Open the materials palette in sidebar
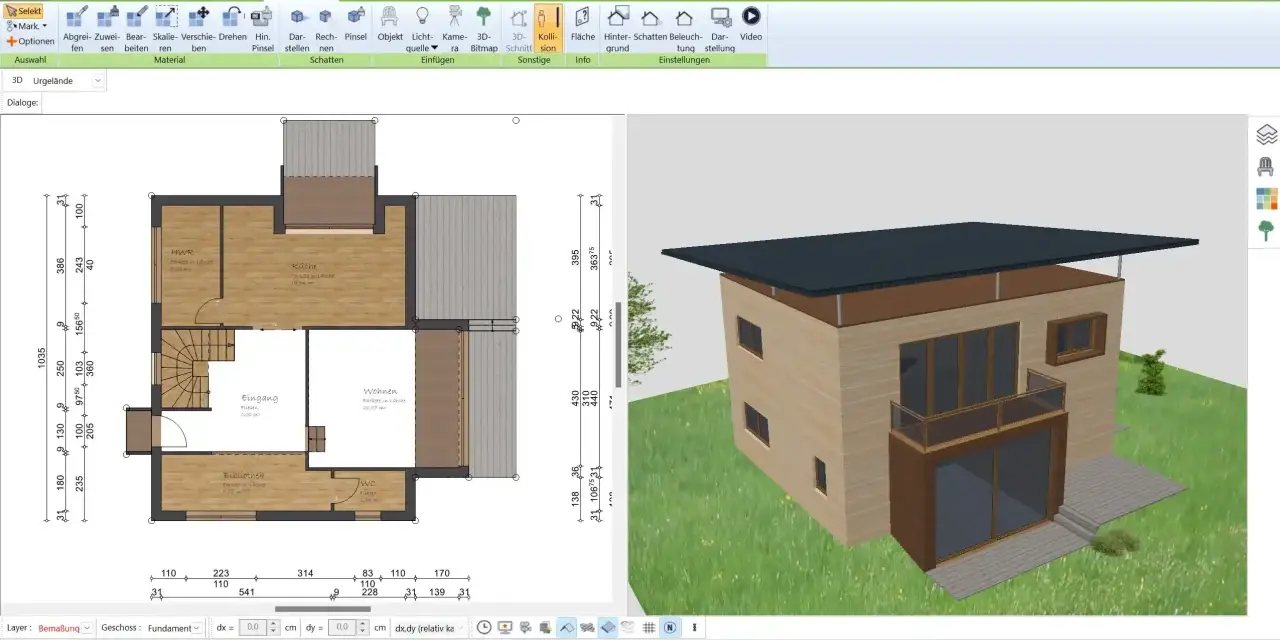Screen dimensions: 1280x640 [1267, 198]
